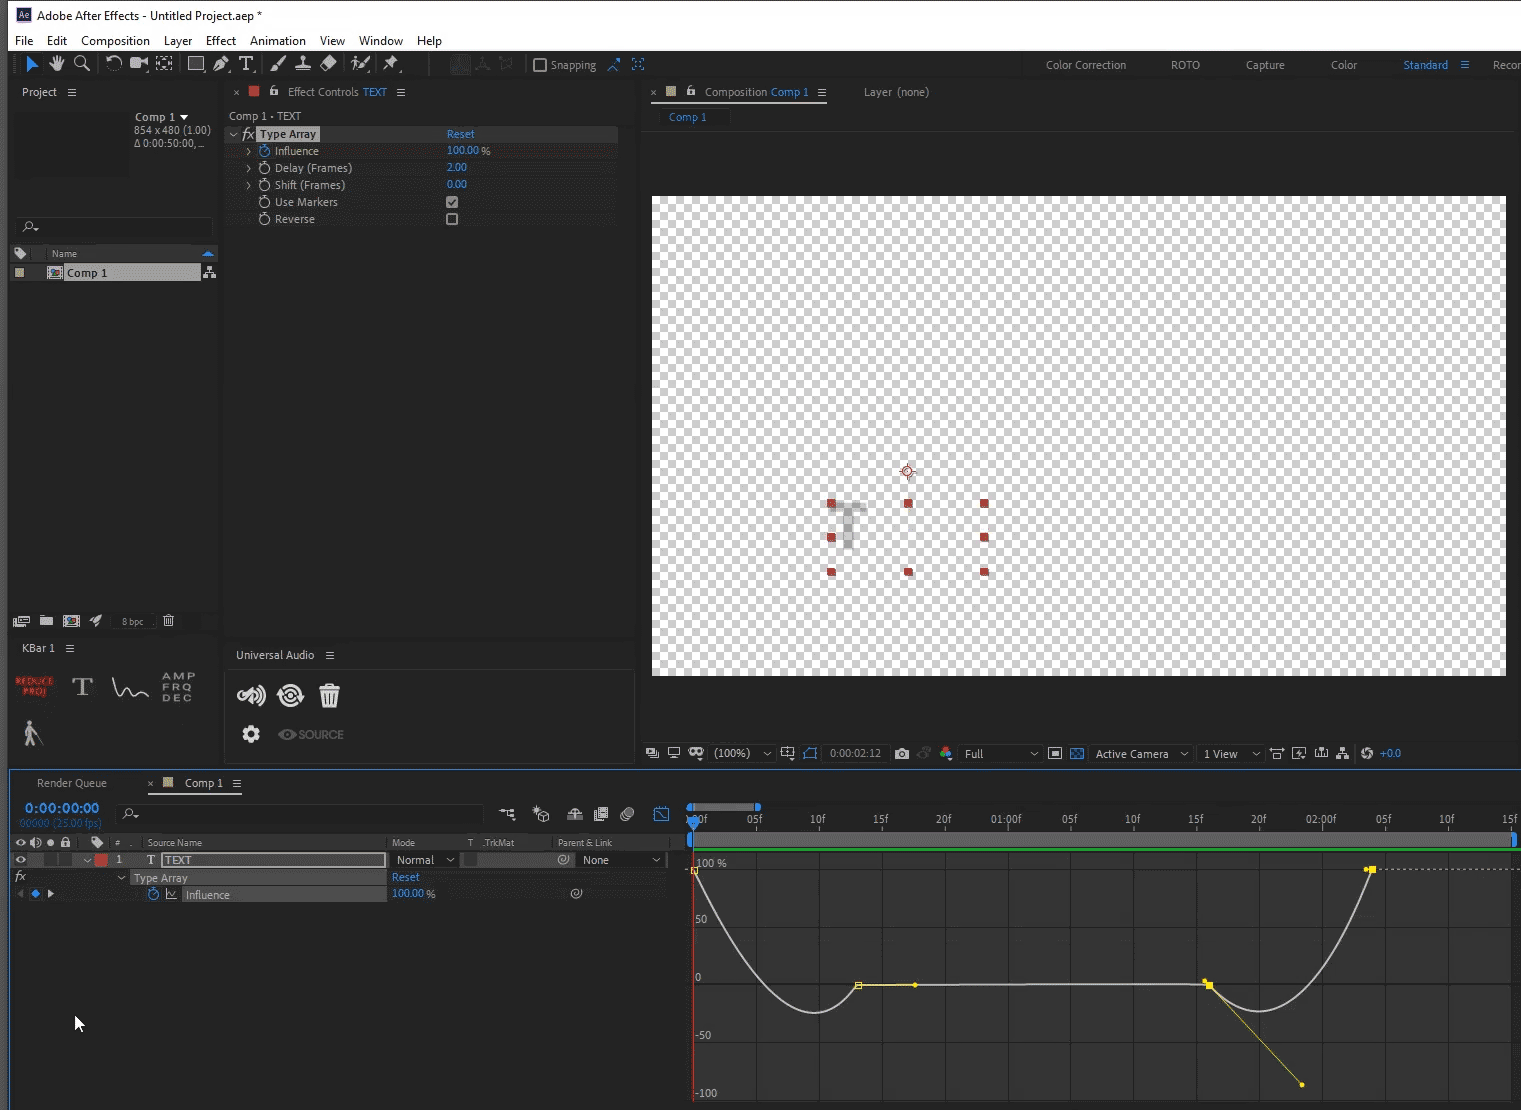Viewport: 1521px width, 1110px height.
Task: Click the ROTO workspace button
Action: click(x=1185, y=65)
